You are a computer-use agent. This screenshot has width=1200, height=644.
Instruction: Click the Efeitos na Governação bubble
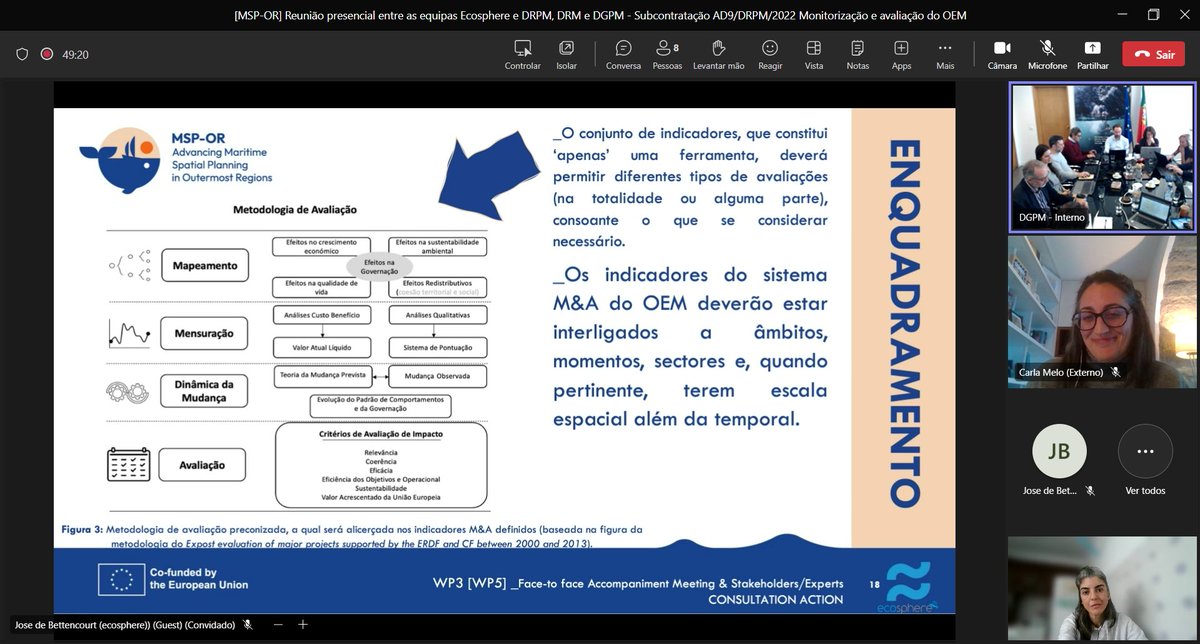[380, 265]
